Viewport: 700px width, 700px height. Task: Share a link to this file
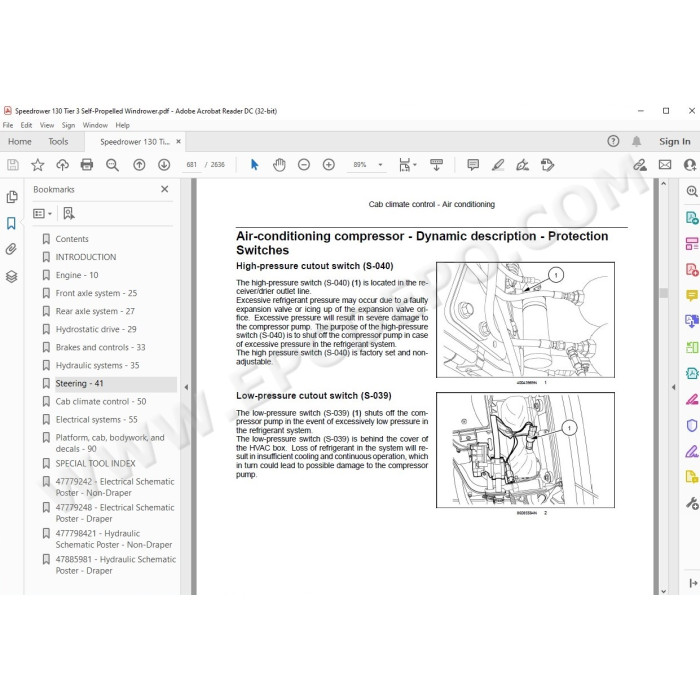coord(640,165)
